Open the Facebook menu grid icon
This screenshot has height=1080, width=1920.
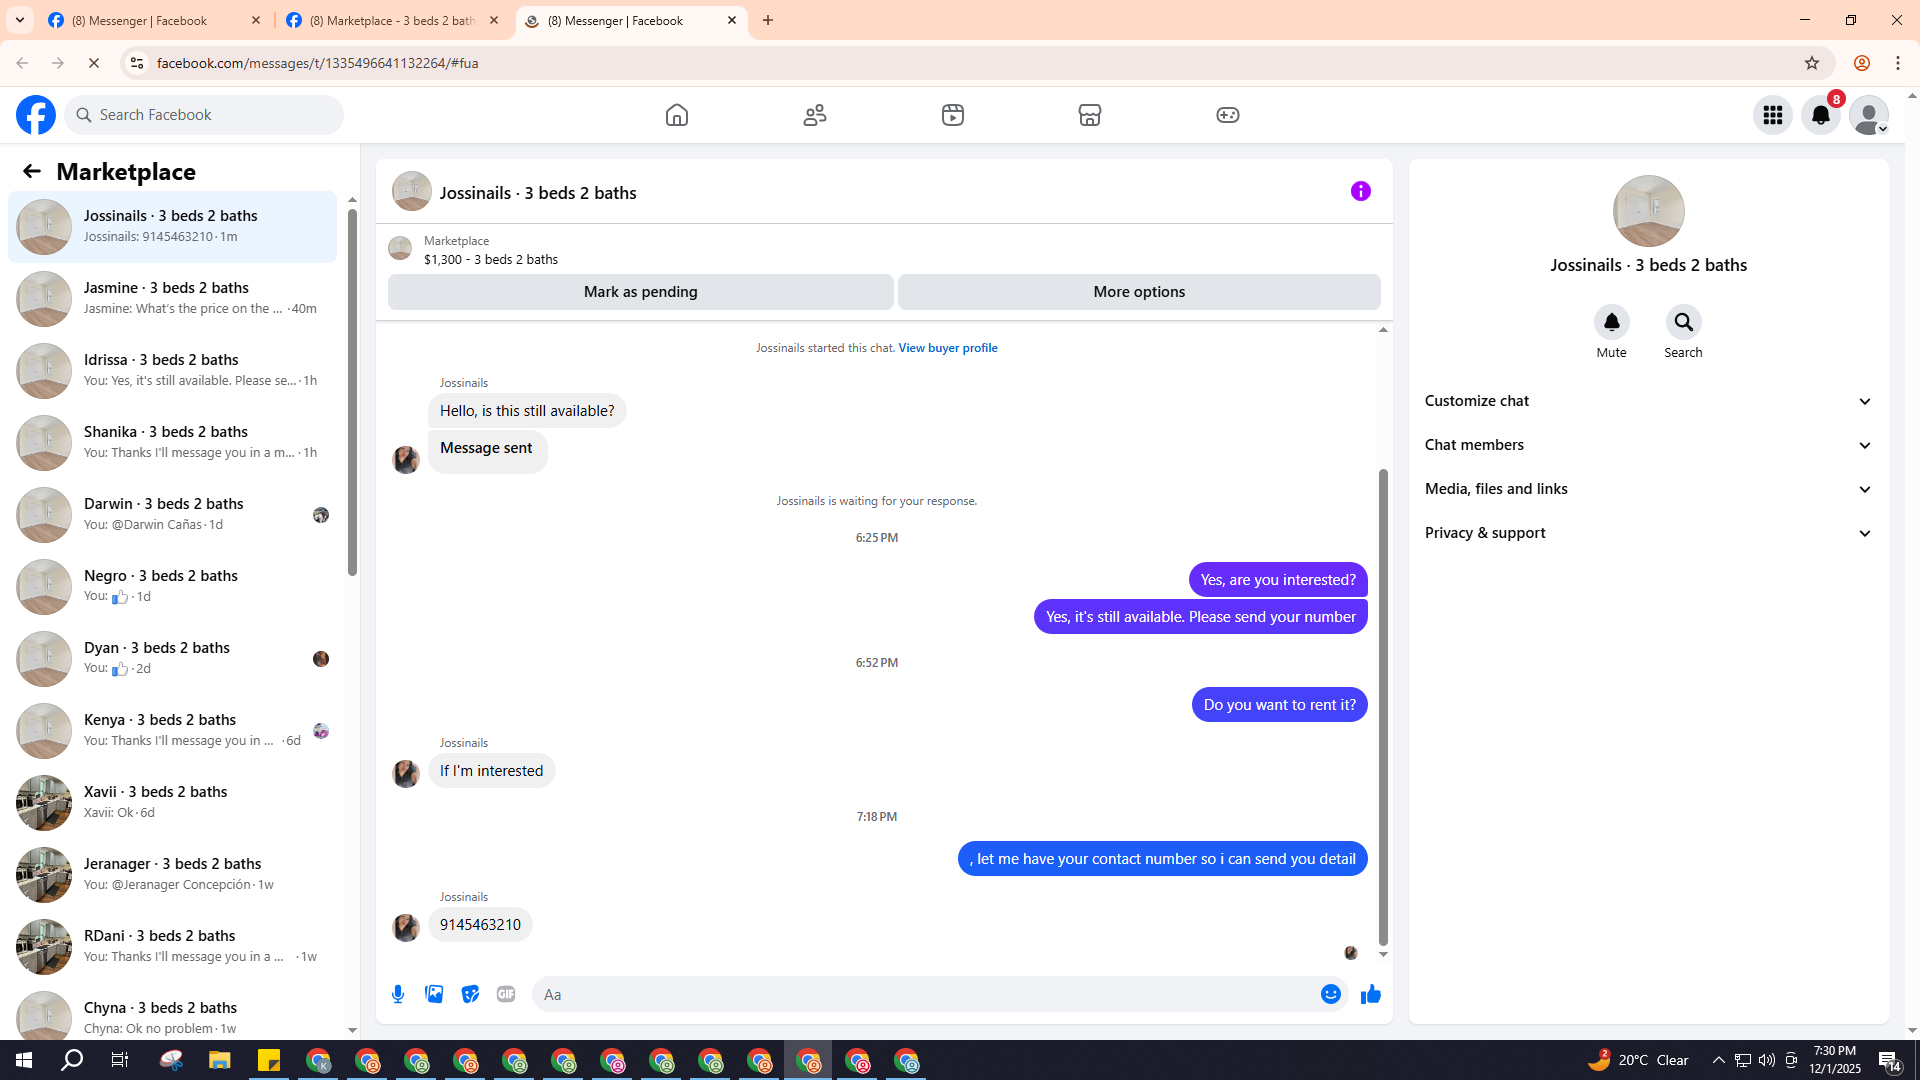pos(1773,115)
